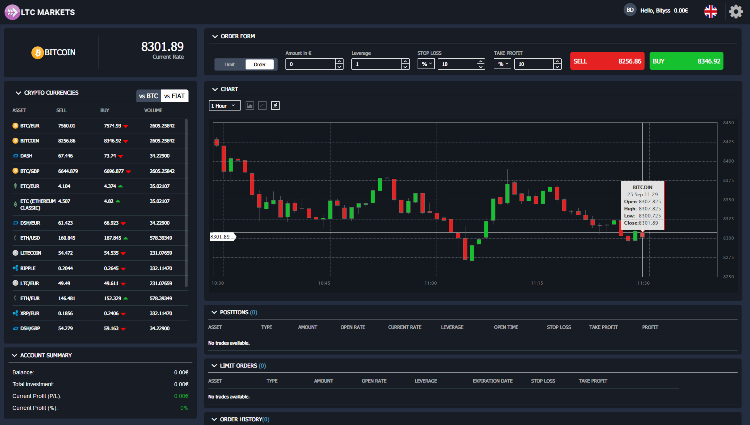Select the DASH row name

point(26,156)
